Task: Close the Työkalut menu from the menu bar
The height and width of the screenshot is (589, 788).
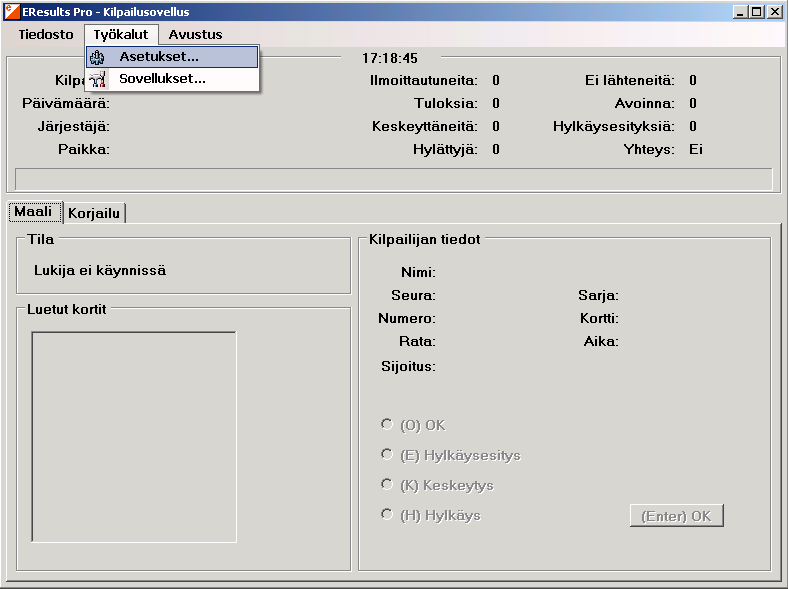Action: tap(121, 35)
